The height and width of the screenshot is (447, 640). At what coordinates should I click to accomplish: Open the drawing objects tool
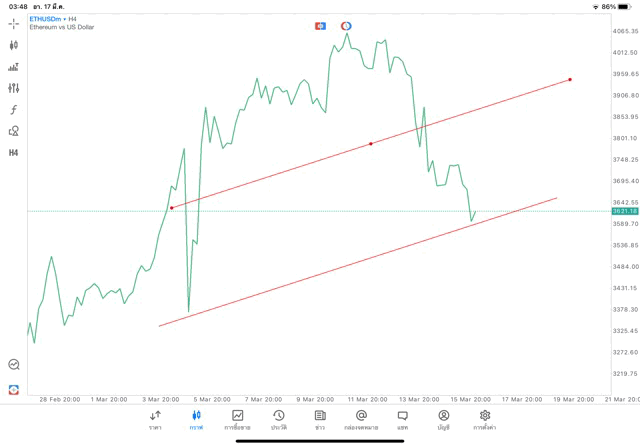tap(14, 131)
